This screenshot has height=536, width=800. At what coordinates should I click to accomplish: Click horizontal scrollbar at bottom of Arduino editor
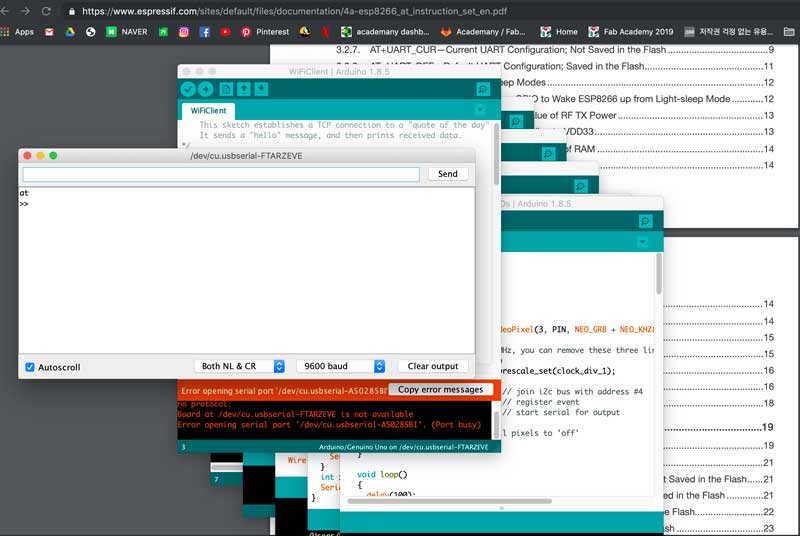(x=449, y=501)
